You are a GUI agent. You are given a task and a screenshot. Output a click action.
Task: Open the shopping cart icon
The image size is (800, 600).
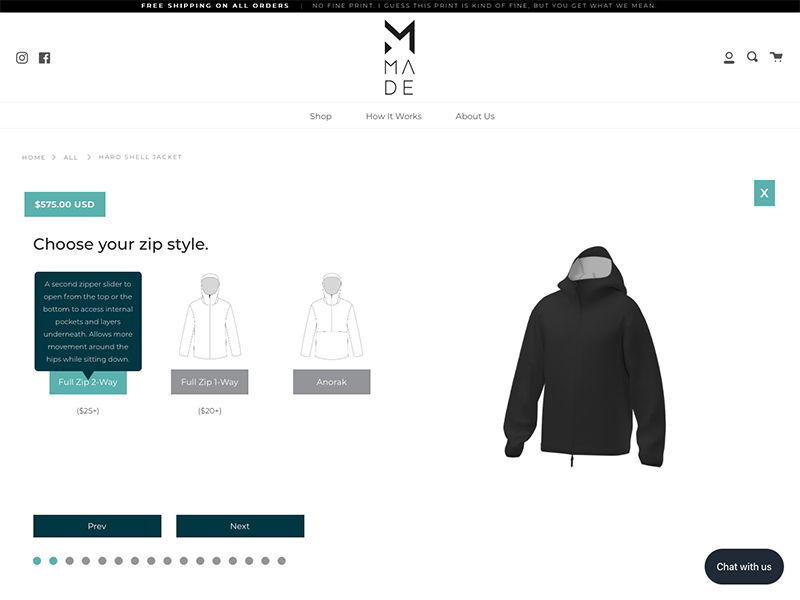776,57
